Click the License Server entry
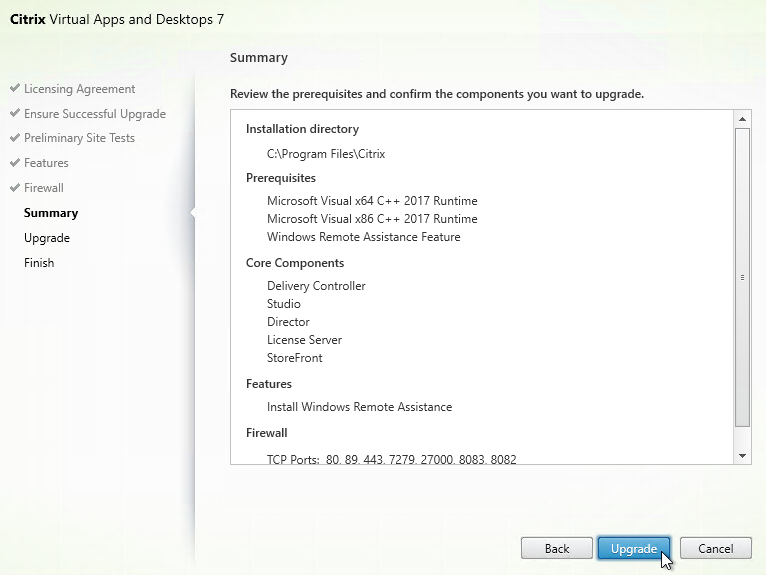Screen dimensions: 766x575 coord(304,340)
